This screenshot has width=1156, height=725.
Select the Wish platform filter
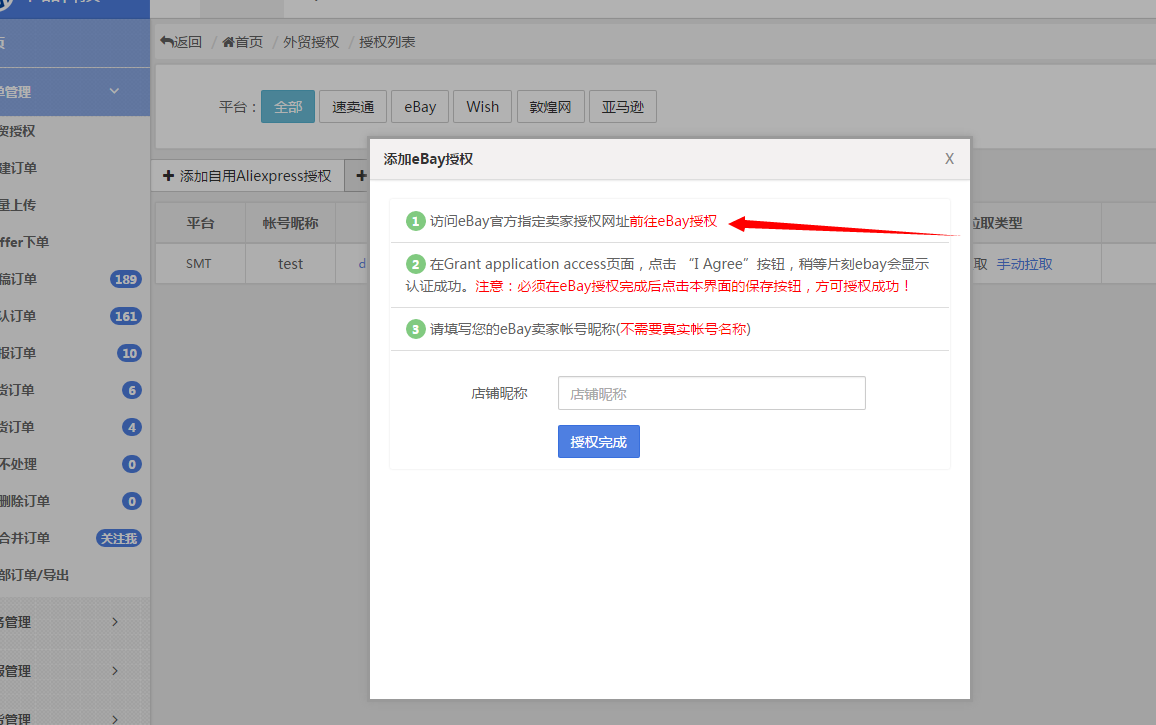pos(482,107)
